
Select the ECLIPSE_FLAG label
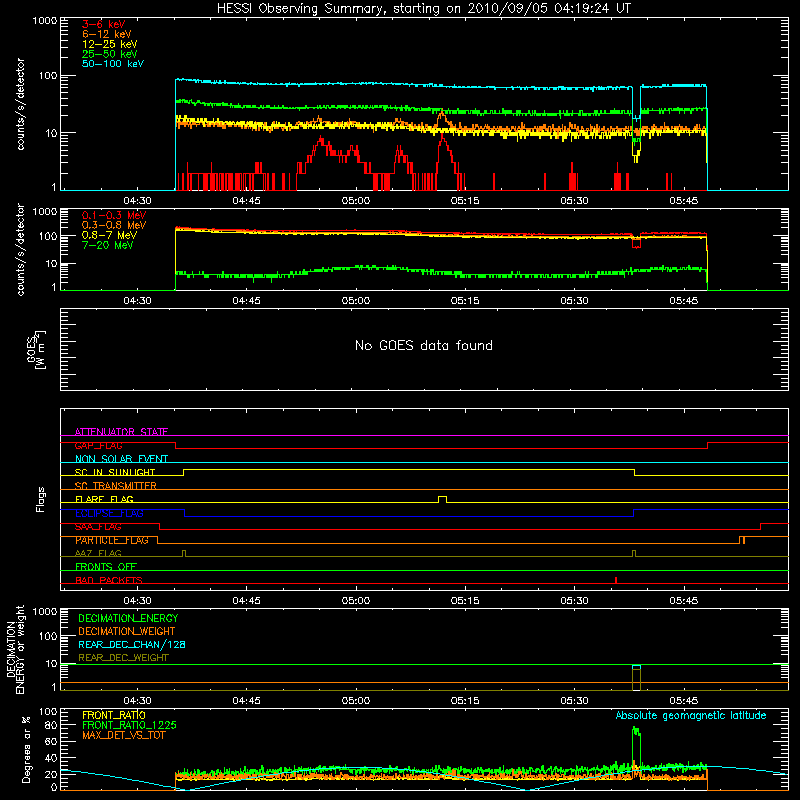(x=109, y=513)
